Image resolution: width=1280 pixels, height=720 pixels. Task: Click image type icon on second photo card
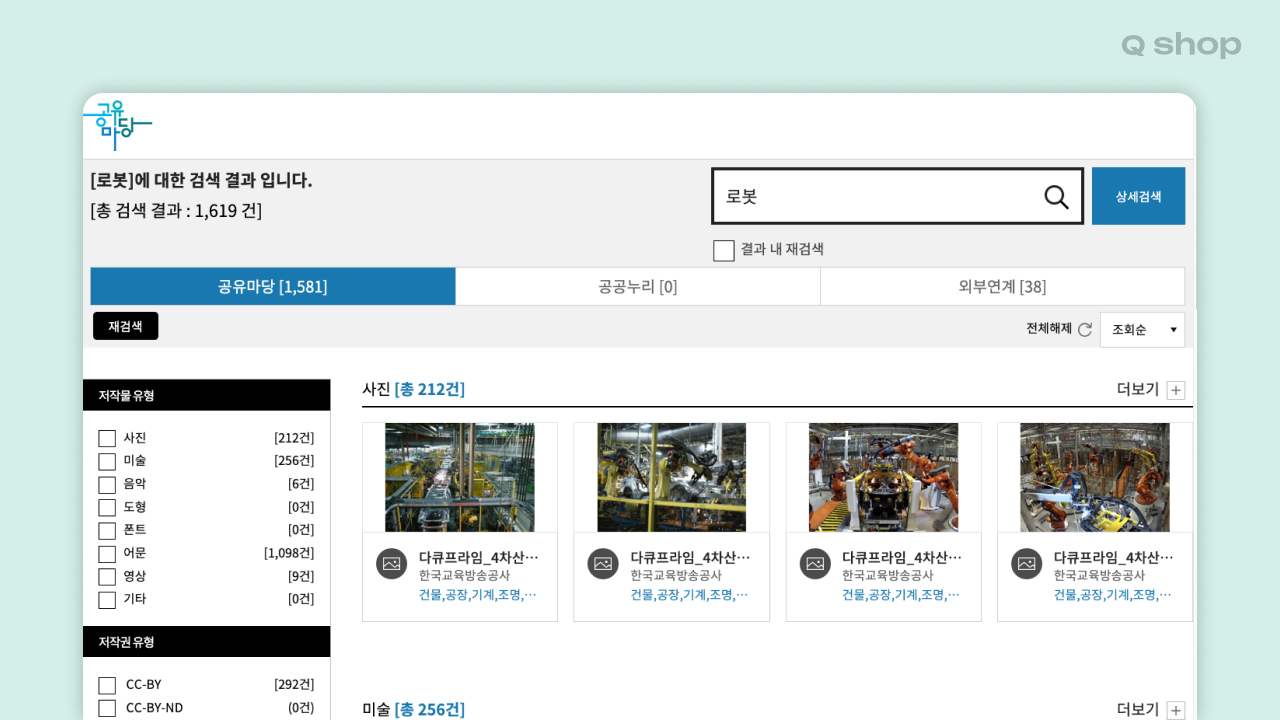click(x=603, y=563)
